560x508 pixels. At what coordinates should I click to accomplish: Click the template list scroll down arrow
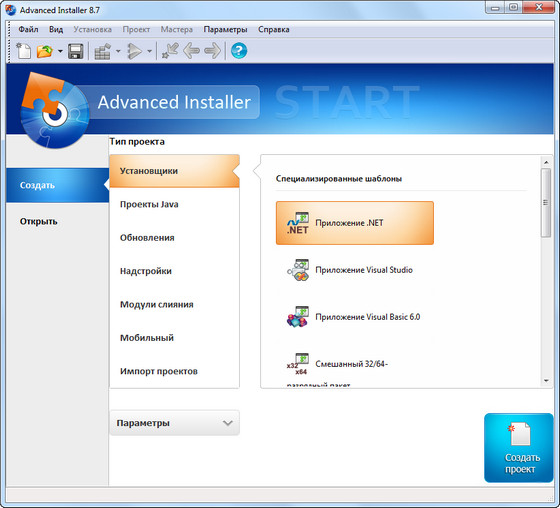[x=546, y=381]
